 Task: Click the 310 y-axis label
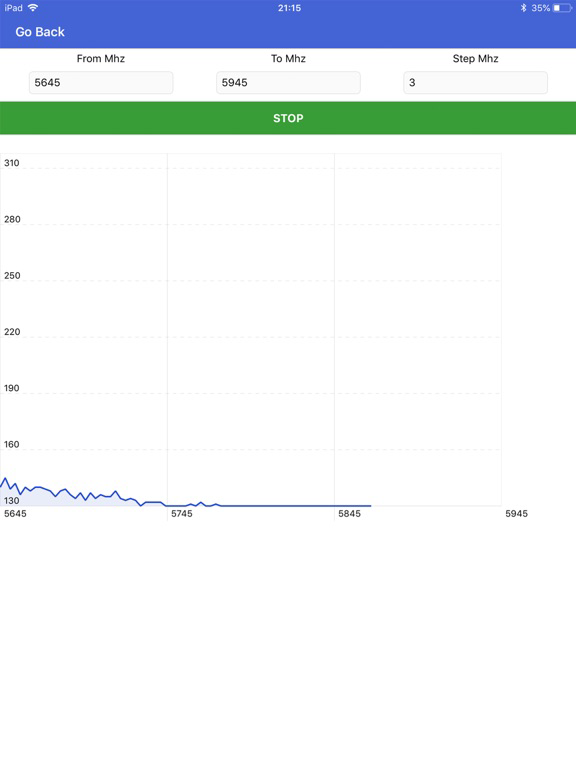[12, 163]
